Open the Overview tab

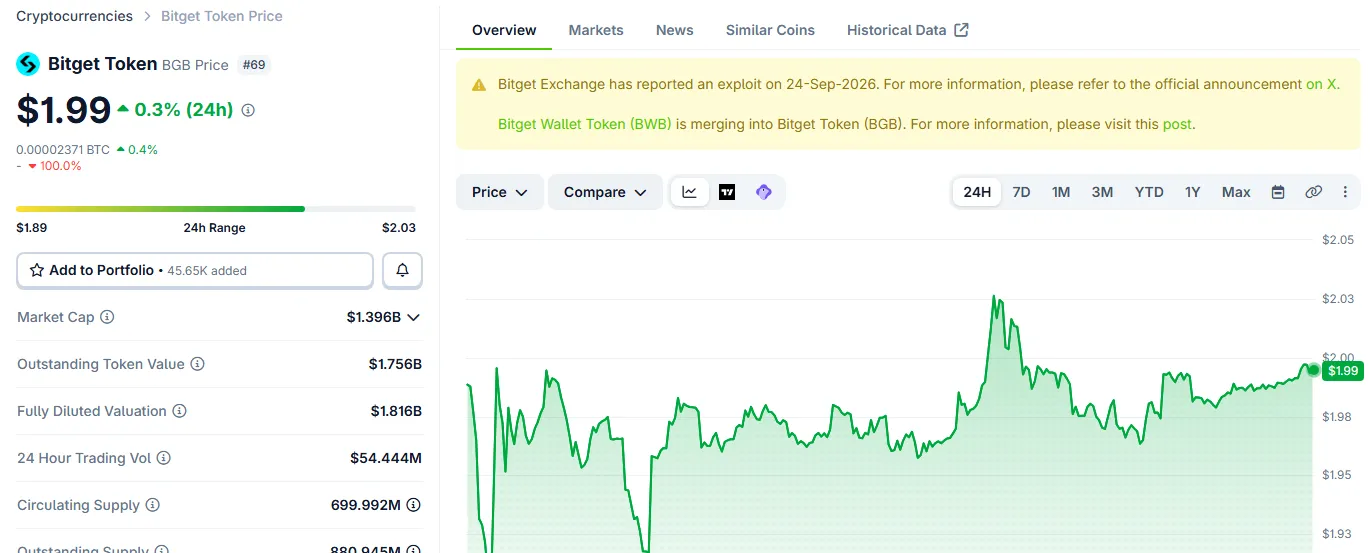pos(504,30)
